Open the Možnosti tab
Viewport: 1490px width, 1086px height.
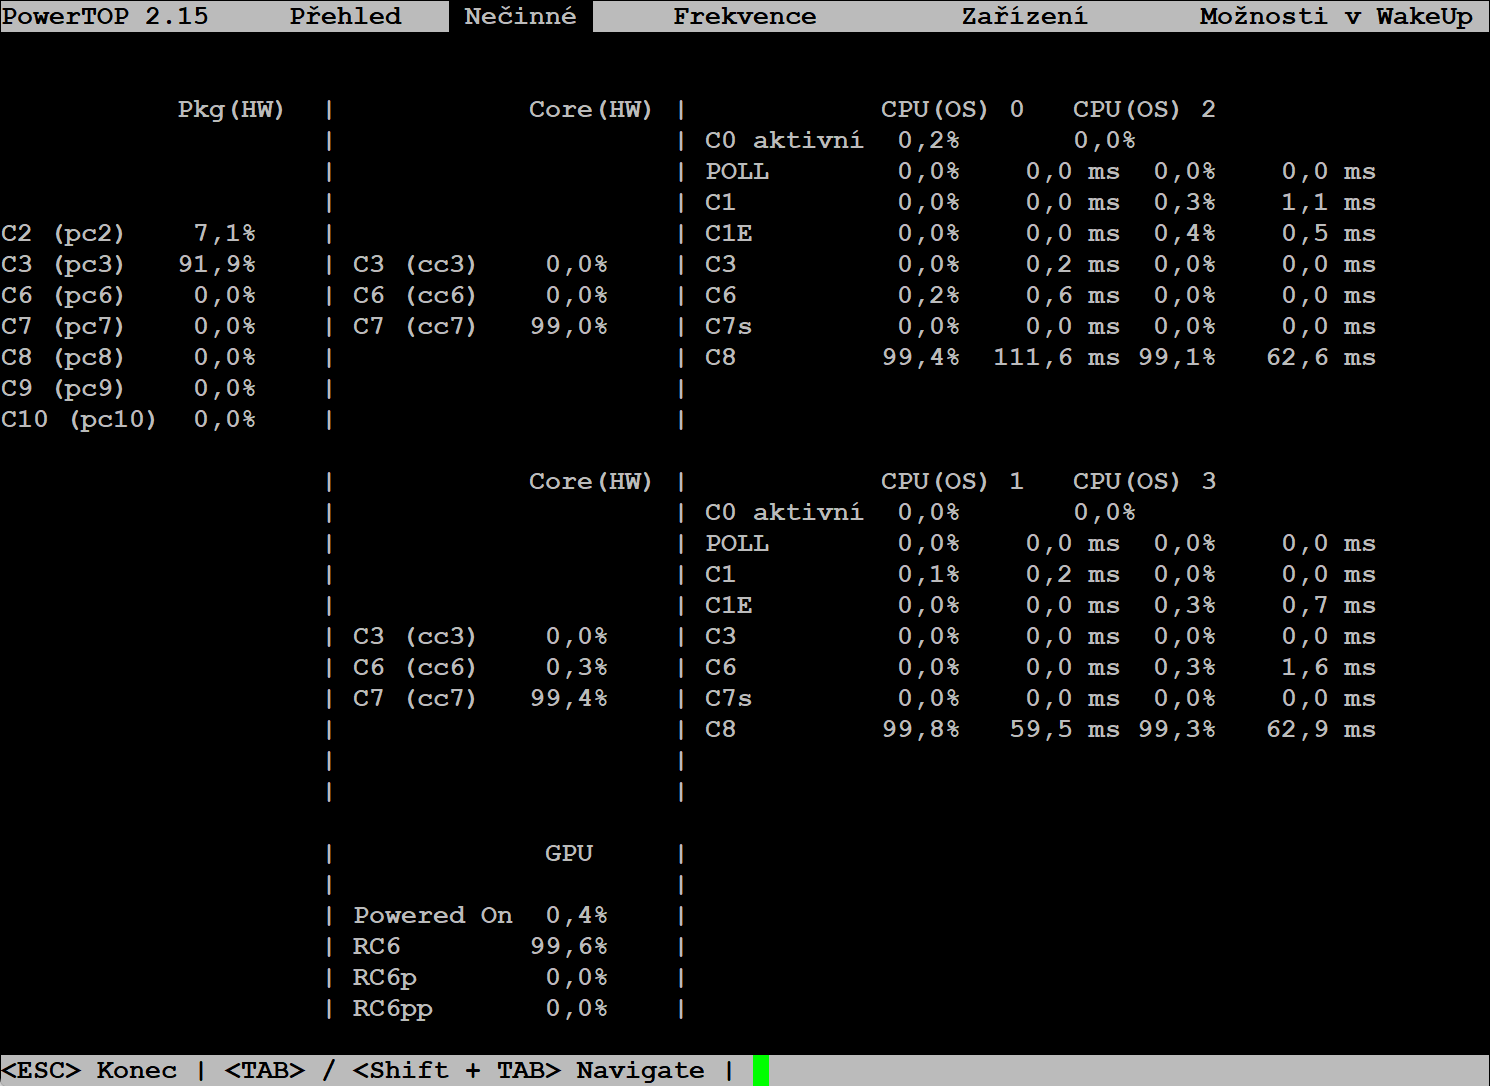[1263, 16]
